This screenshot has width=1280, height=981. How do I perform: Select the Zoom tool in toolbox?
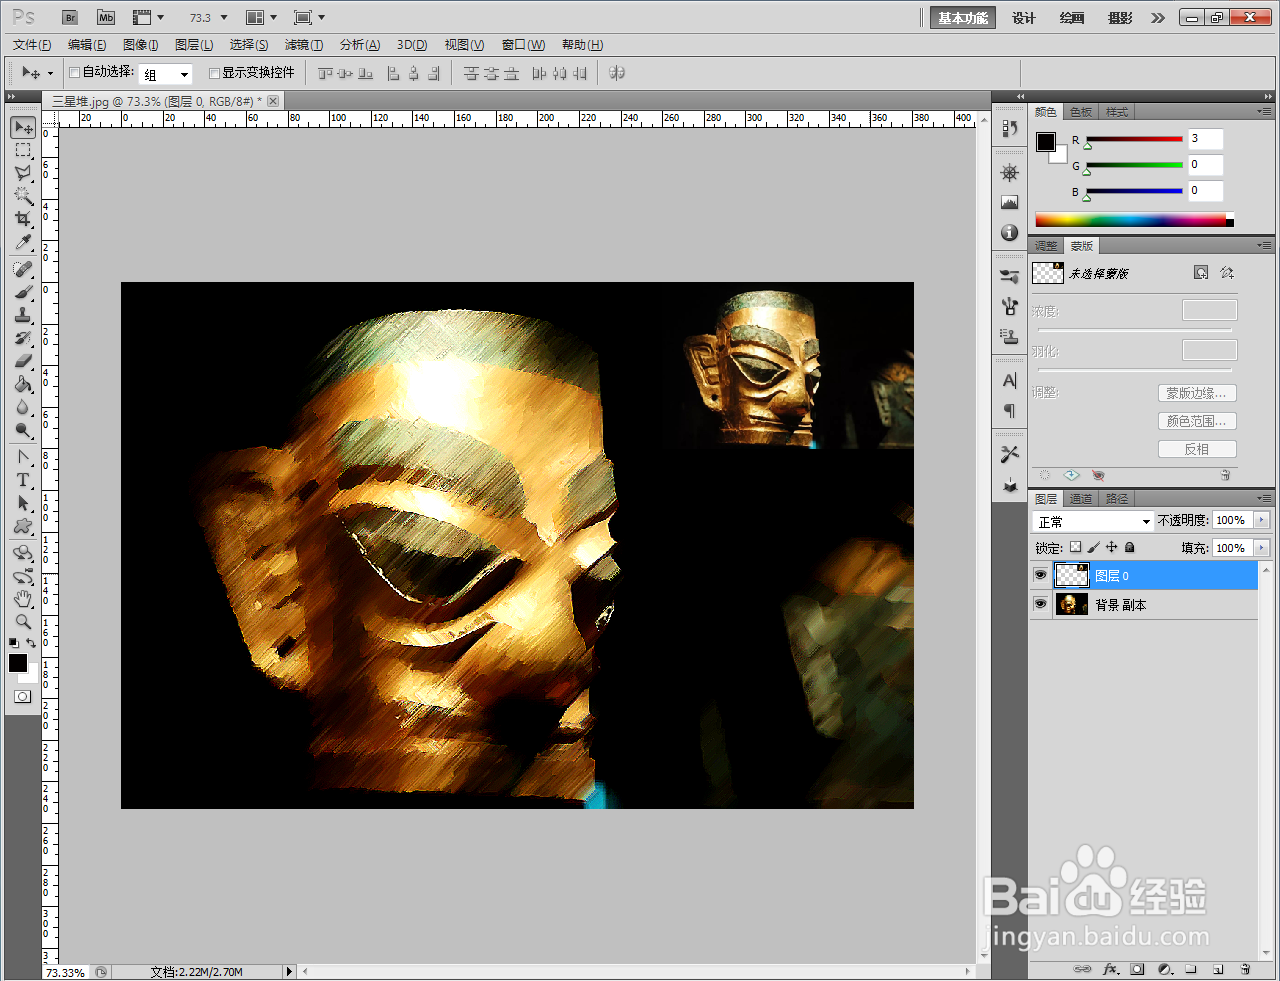pyautogui.click(x=23, y=622)
